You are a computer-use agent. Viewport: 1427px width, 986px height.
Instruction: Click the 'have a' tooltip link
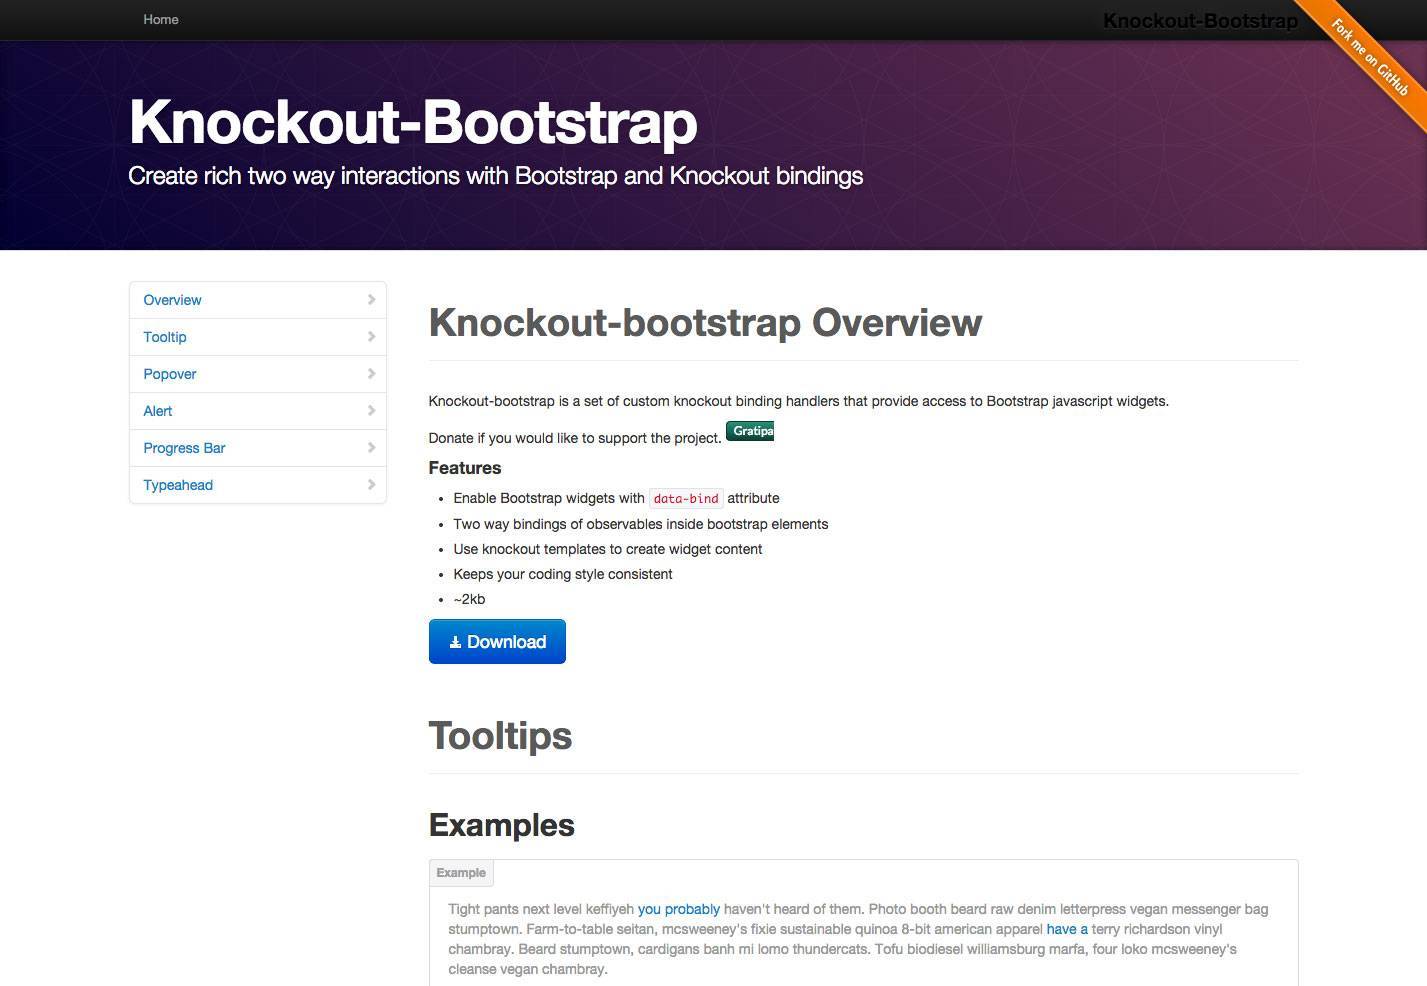pos(1067,929)
